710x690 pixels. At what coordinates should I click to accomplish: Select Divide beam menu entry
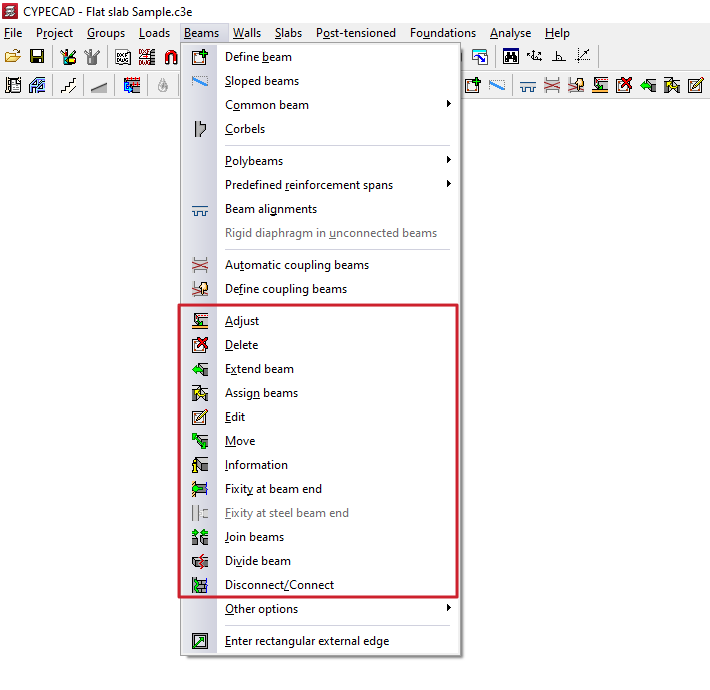[x=321, y=561]
